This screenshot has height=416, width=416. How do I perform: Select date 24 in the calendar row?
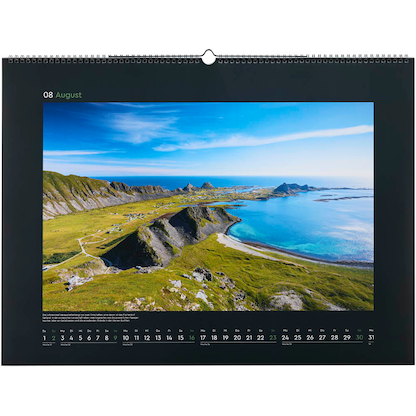(285, 338)
